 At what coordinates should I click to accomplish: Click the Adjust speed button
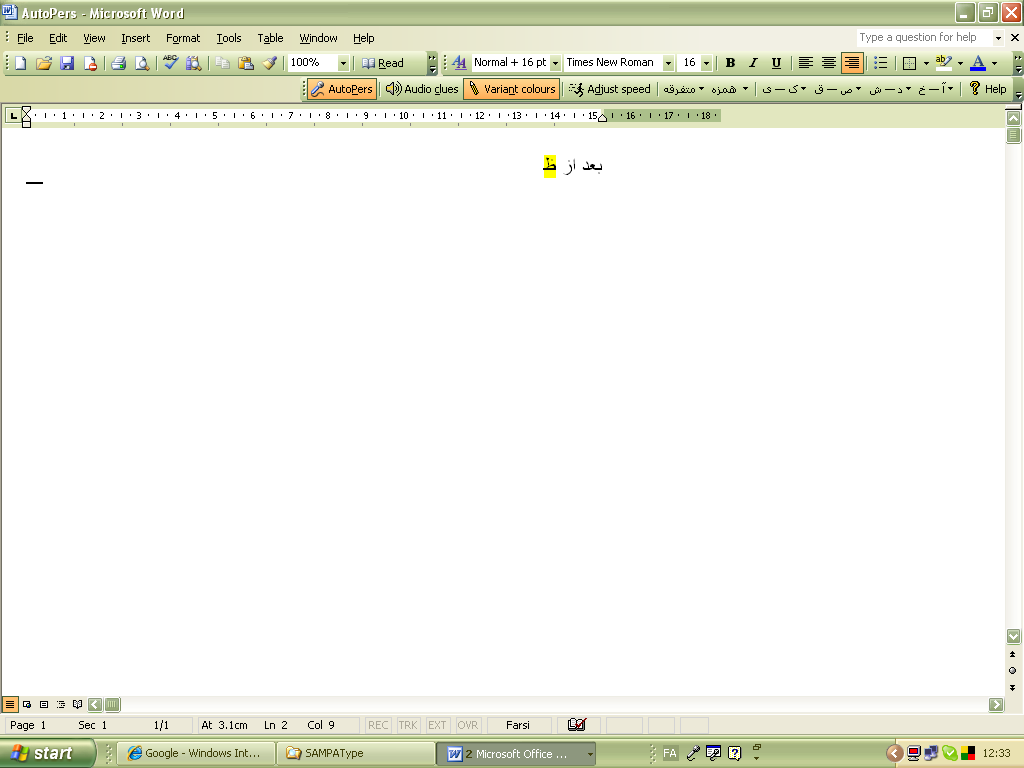point(609,89)
